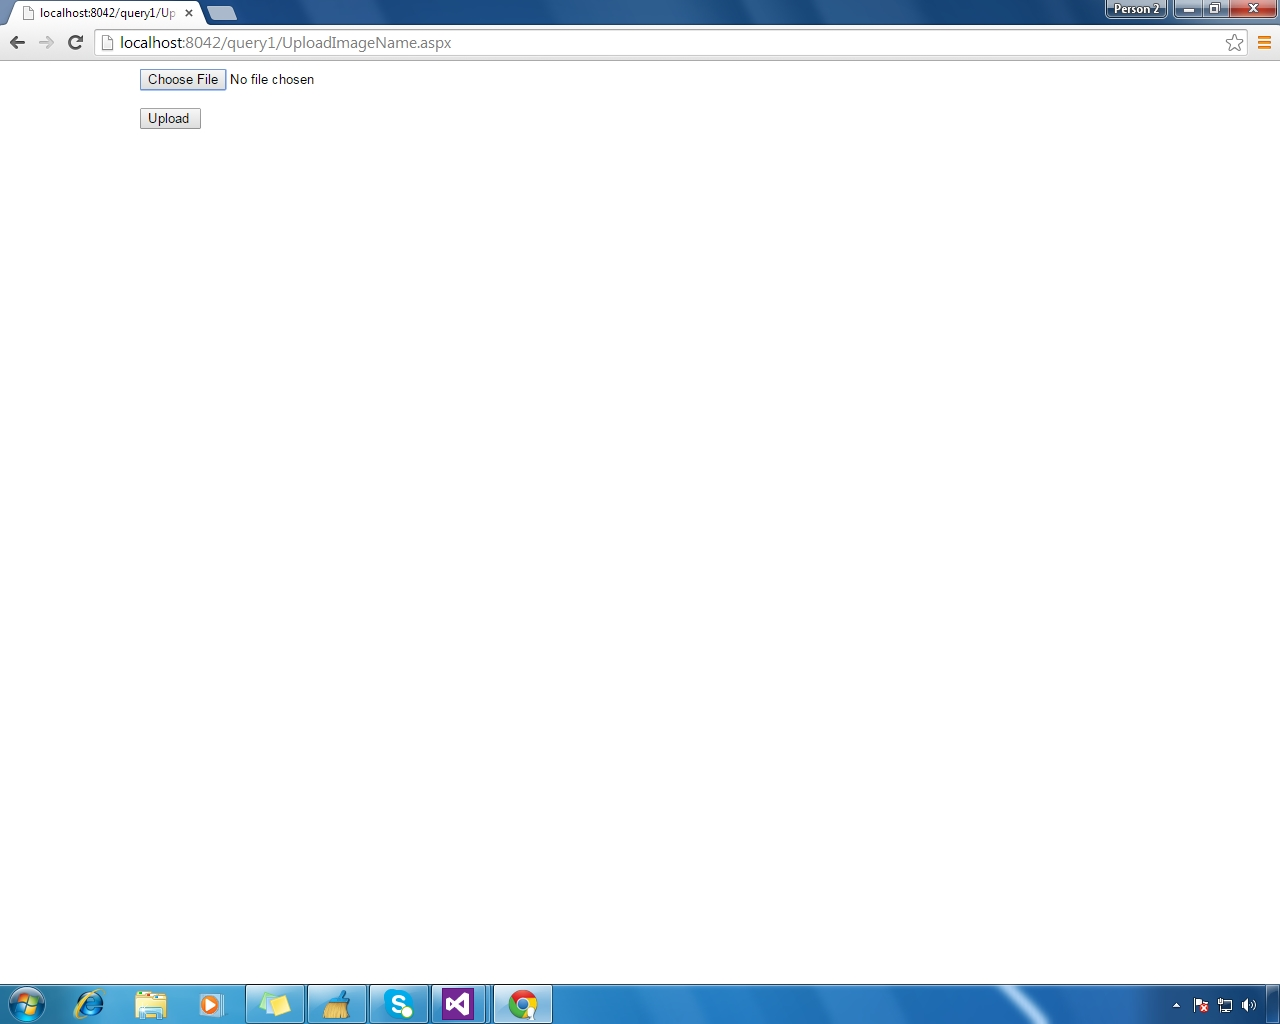Launch Visual Studio from the taskbar
This screenshot has height=1024, width=1280.
tap(460, 1003)
